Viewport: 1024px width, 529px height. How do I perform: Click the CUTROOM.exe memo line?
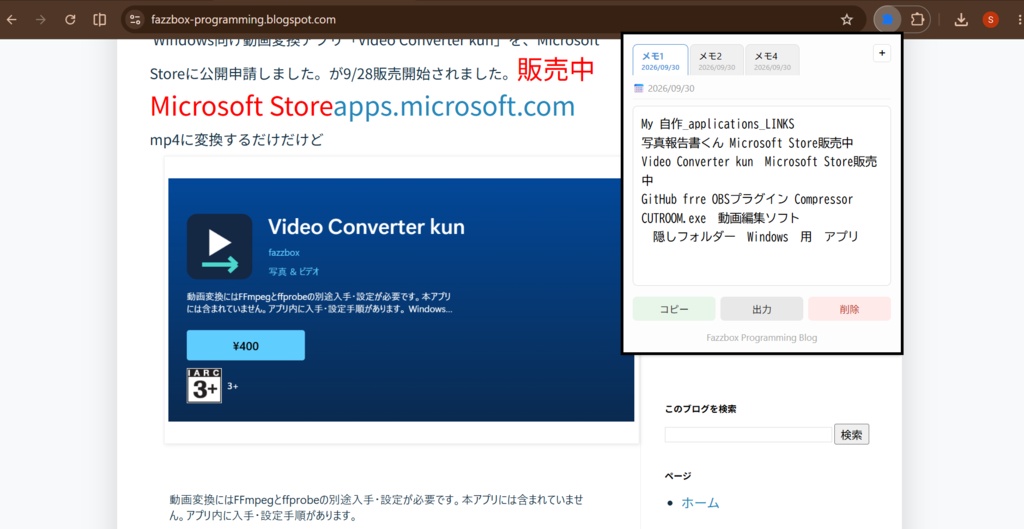click(720, 217)
